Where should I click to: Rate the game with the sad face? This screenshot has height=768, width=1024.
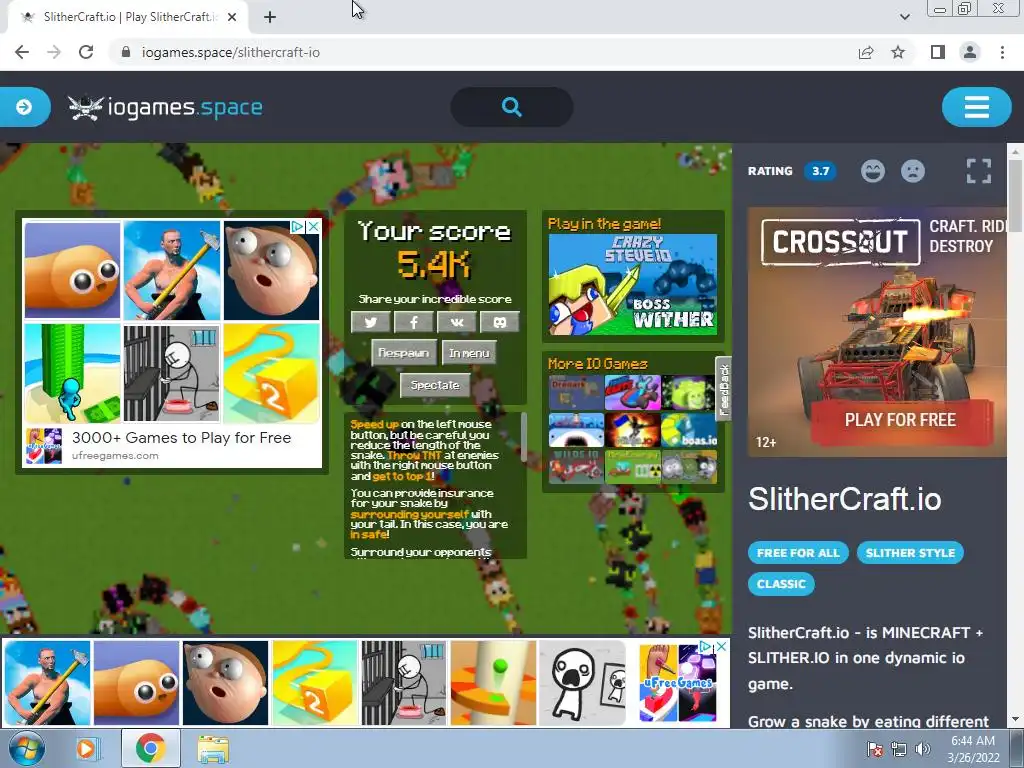913,171
